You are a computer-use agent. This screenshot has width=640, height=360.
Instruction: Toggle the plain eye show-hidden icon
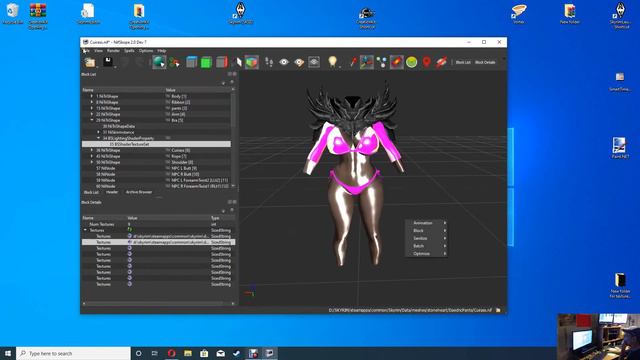click(284, 62)
